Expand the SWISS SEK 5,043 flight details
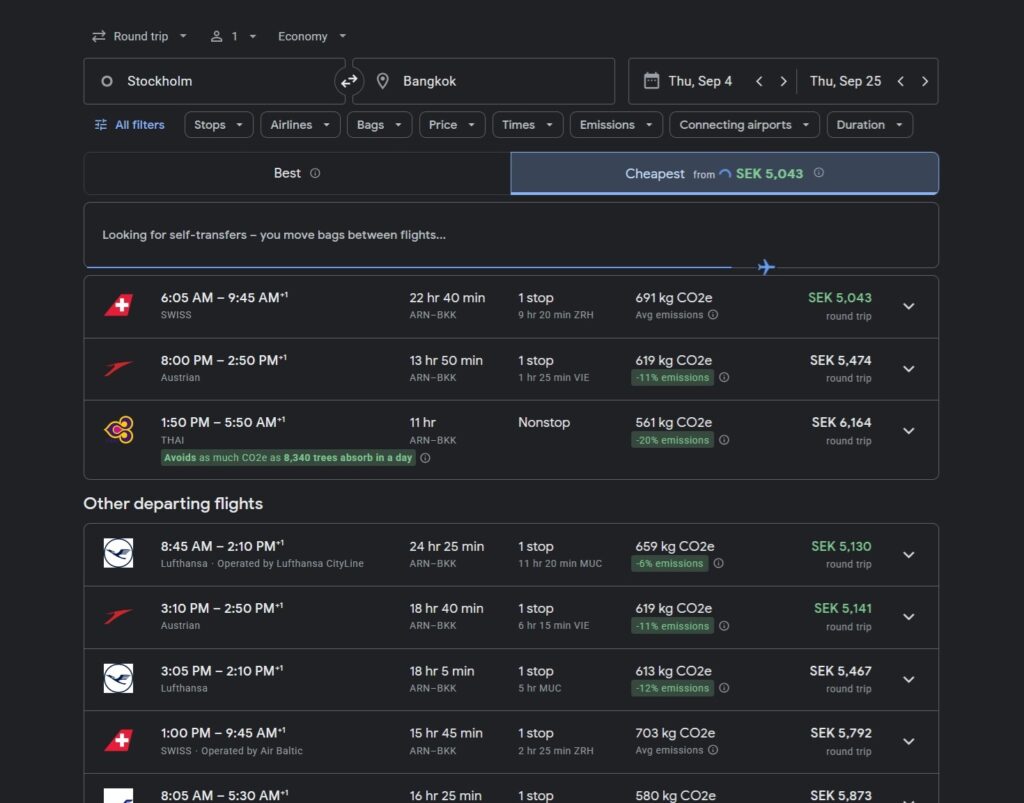This screenshot has height=803, width=1024. 908,306
